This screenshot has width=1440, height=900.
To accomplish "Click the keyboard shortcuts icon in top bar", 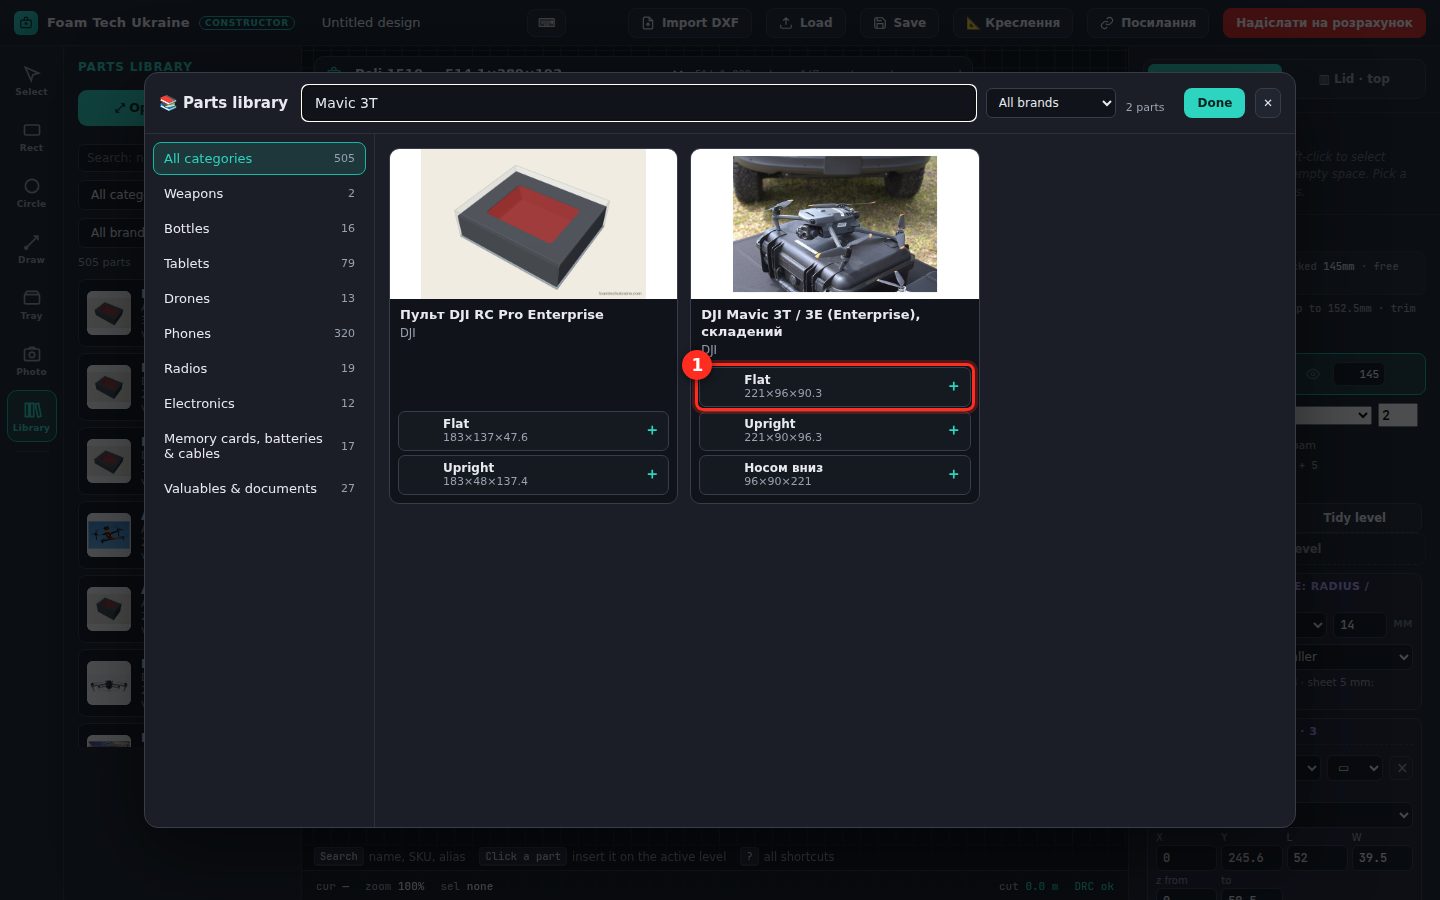I will (547, 23).
